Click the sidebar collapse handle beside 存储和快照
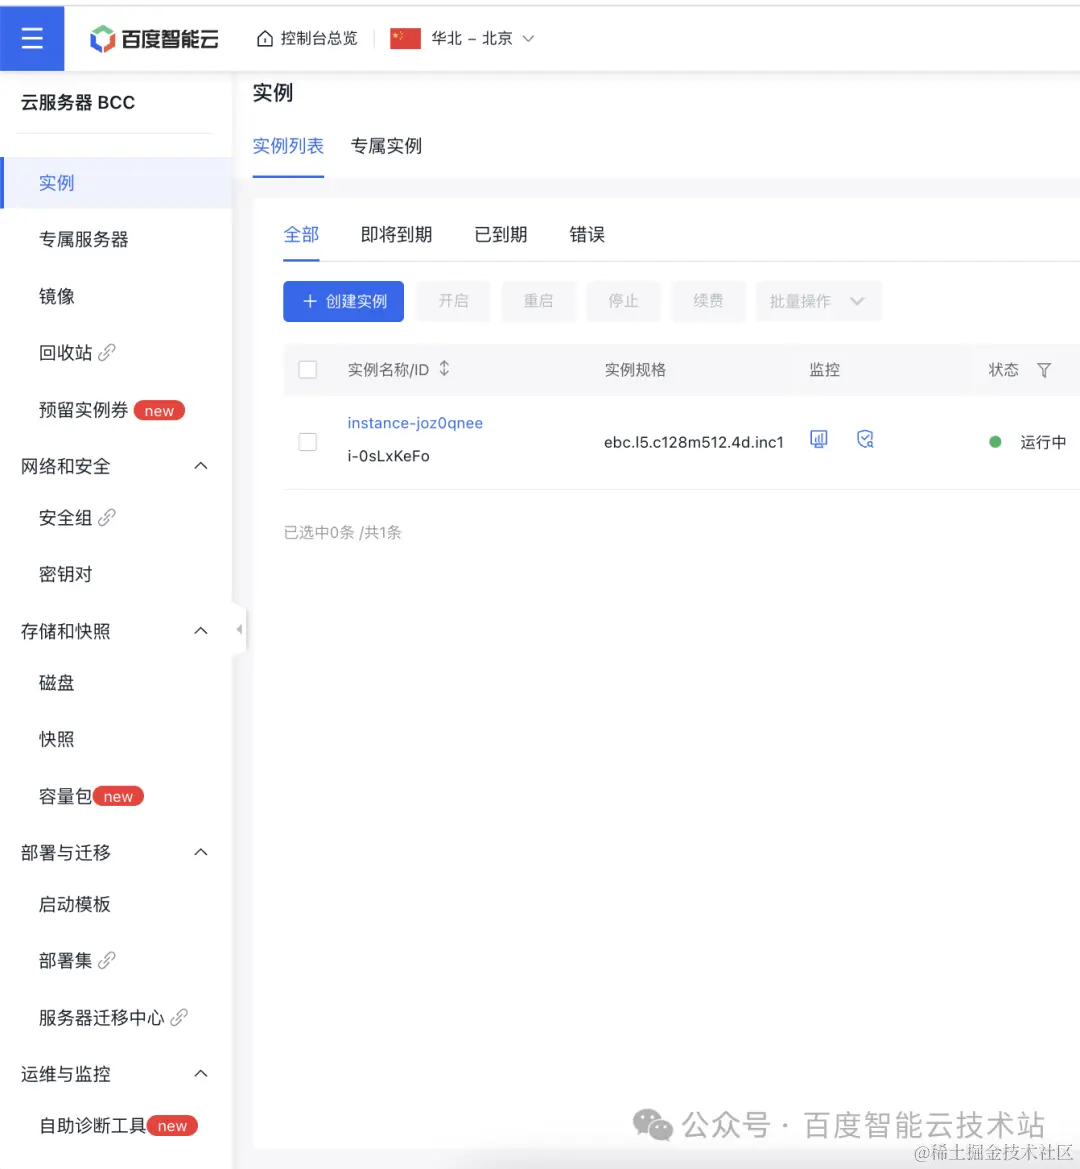The height and width of the screenshot is (1169, 1080). pos(239,629)
